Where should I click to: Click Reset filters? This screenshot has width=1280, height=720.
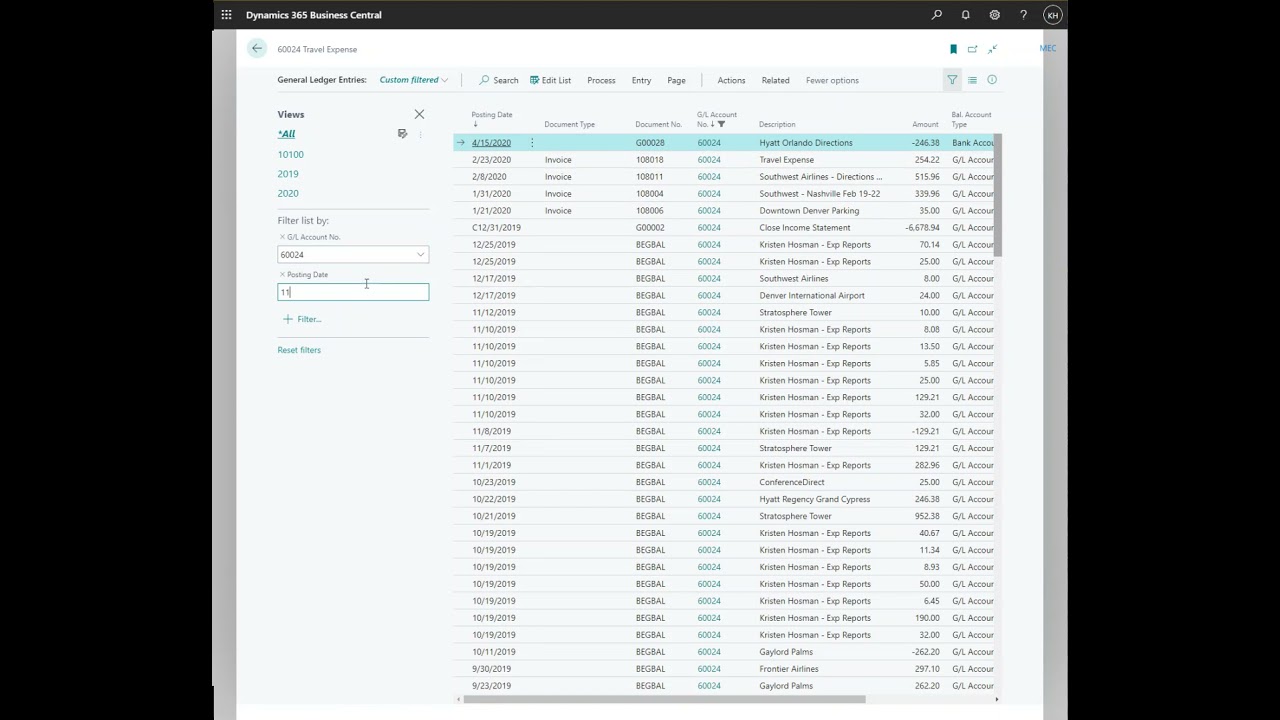pos(299,350)
